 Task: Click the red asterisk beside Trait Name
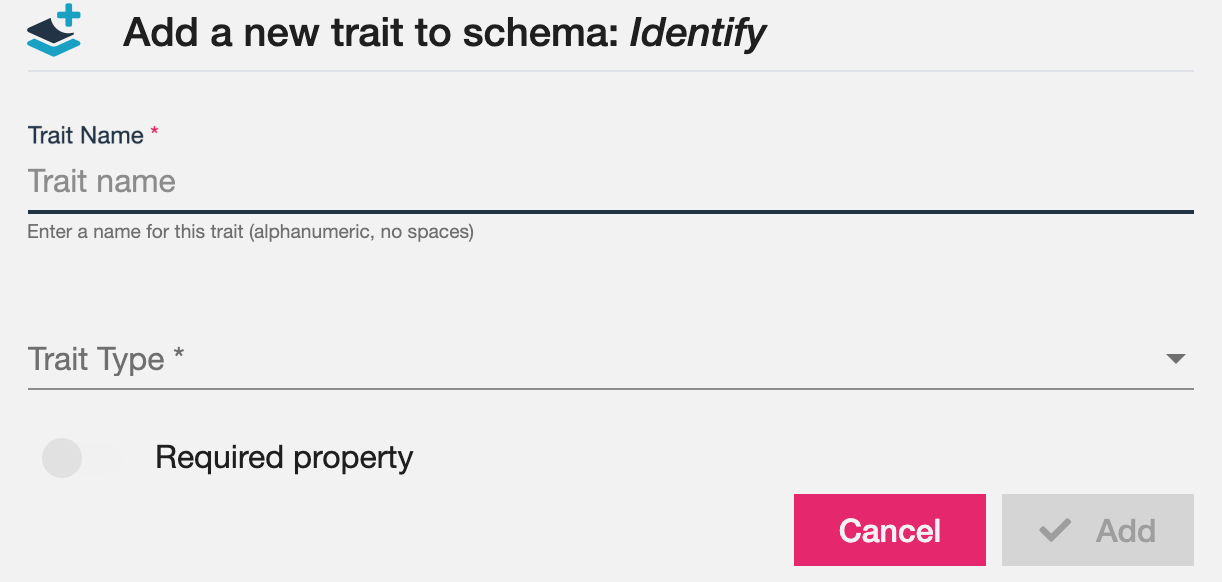click(x=154, y=132)
